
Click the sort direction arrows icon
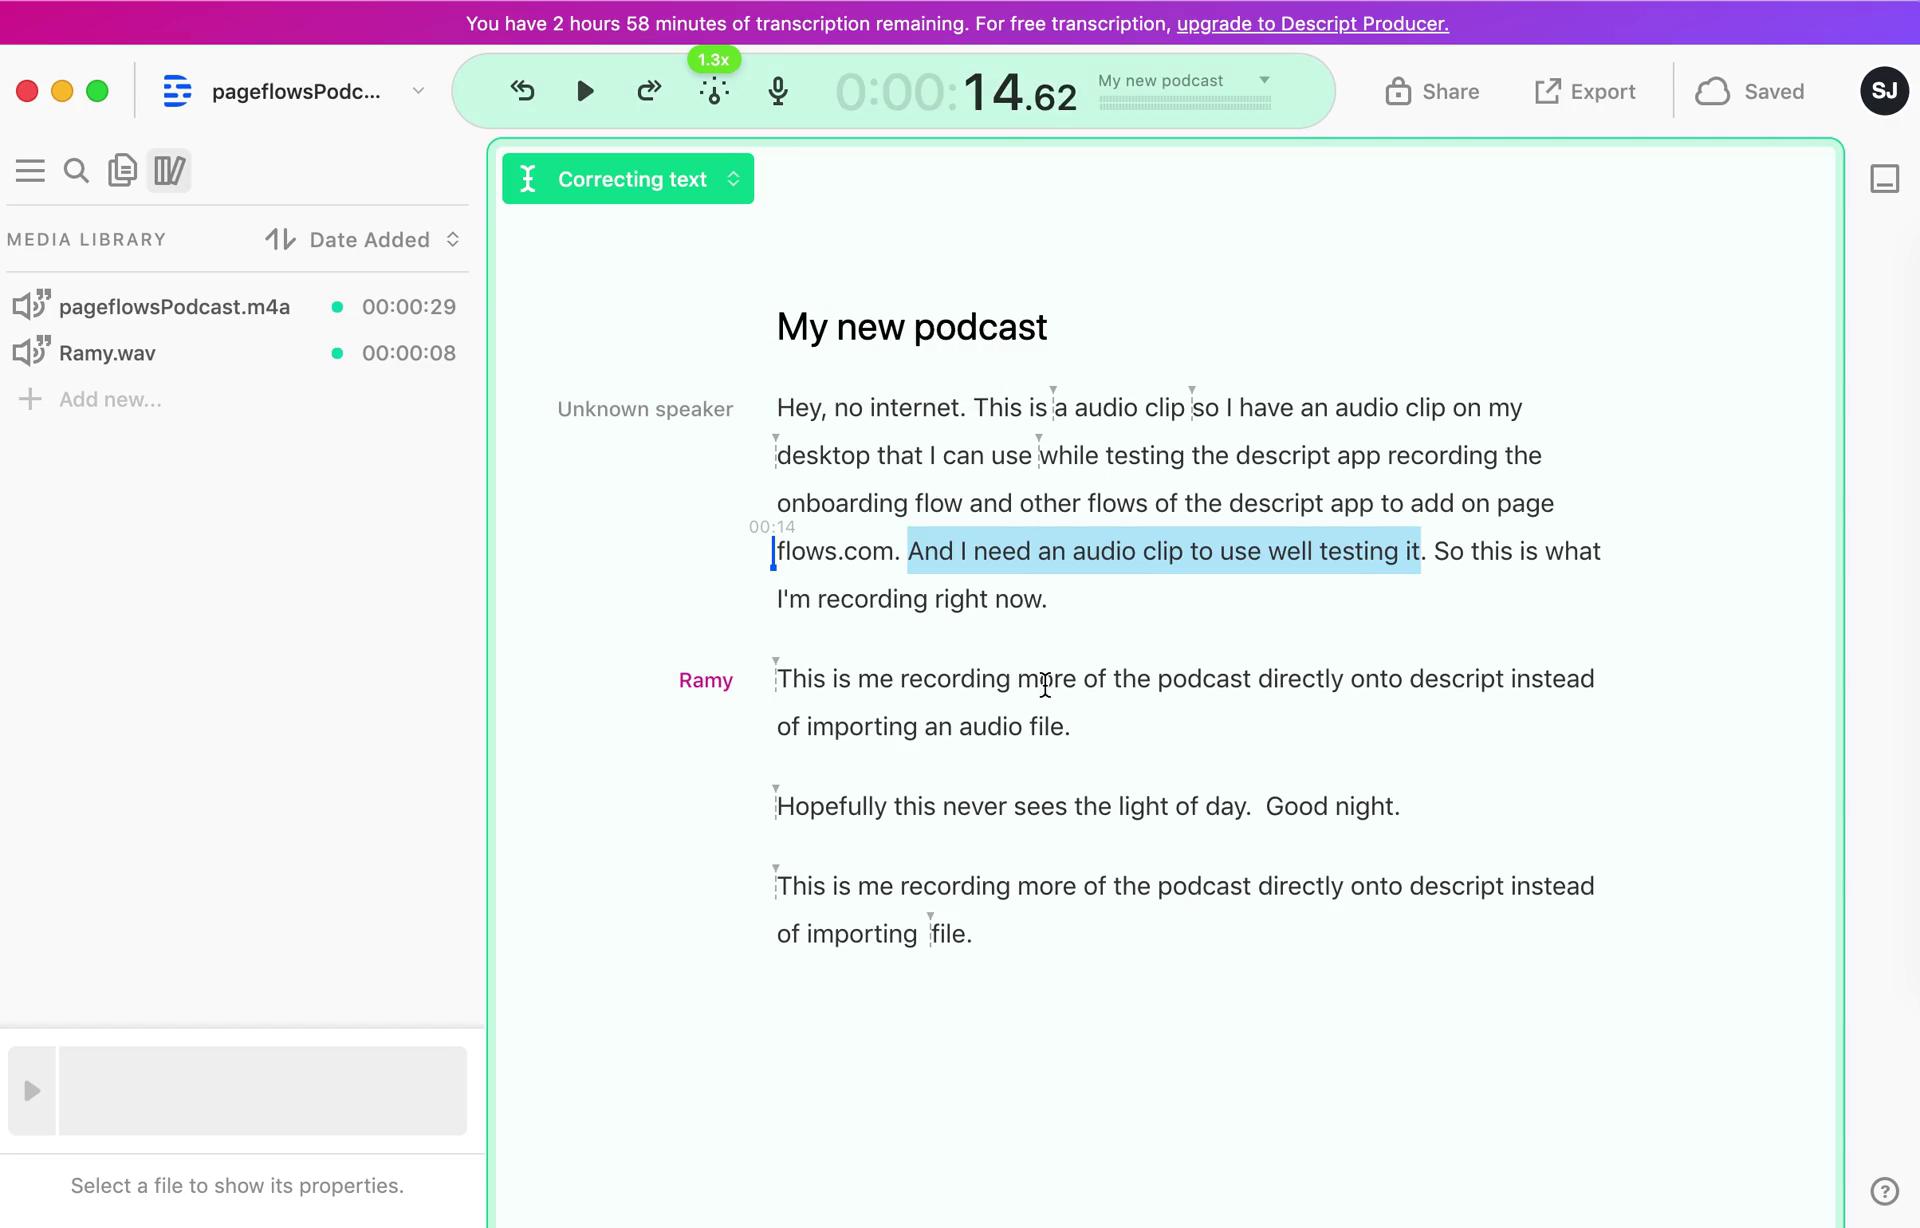click(280, 239)
